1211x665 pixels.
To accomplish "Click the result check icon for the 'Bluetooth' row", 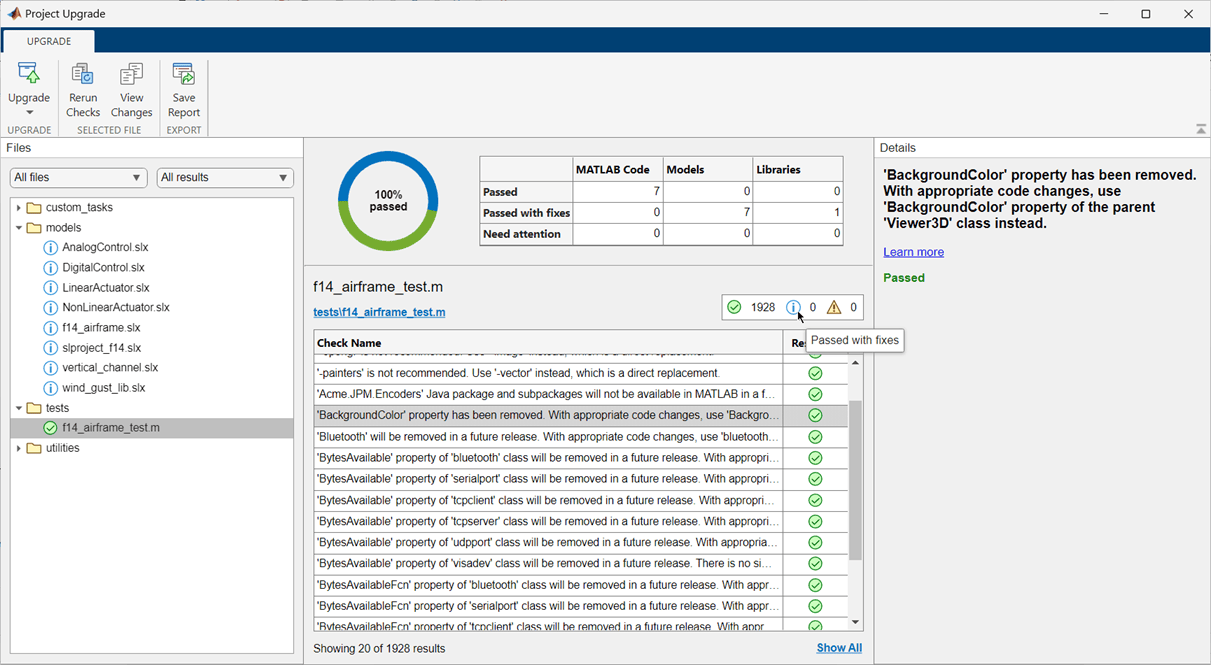I will point(815,437).
